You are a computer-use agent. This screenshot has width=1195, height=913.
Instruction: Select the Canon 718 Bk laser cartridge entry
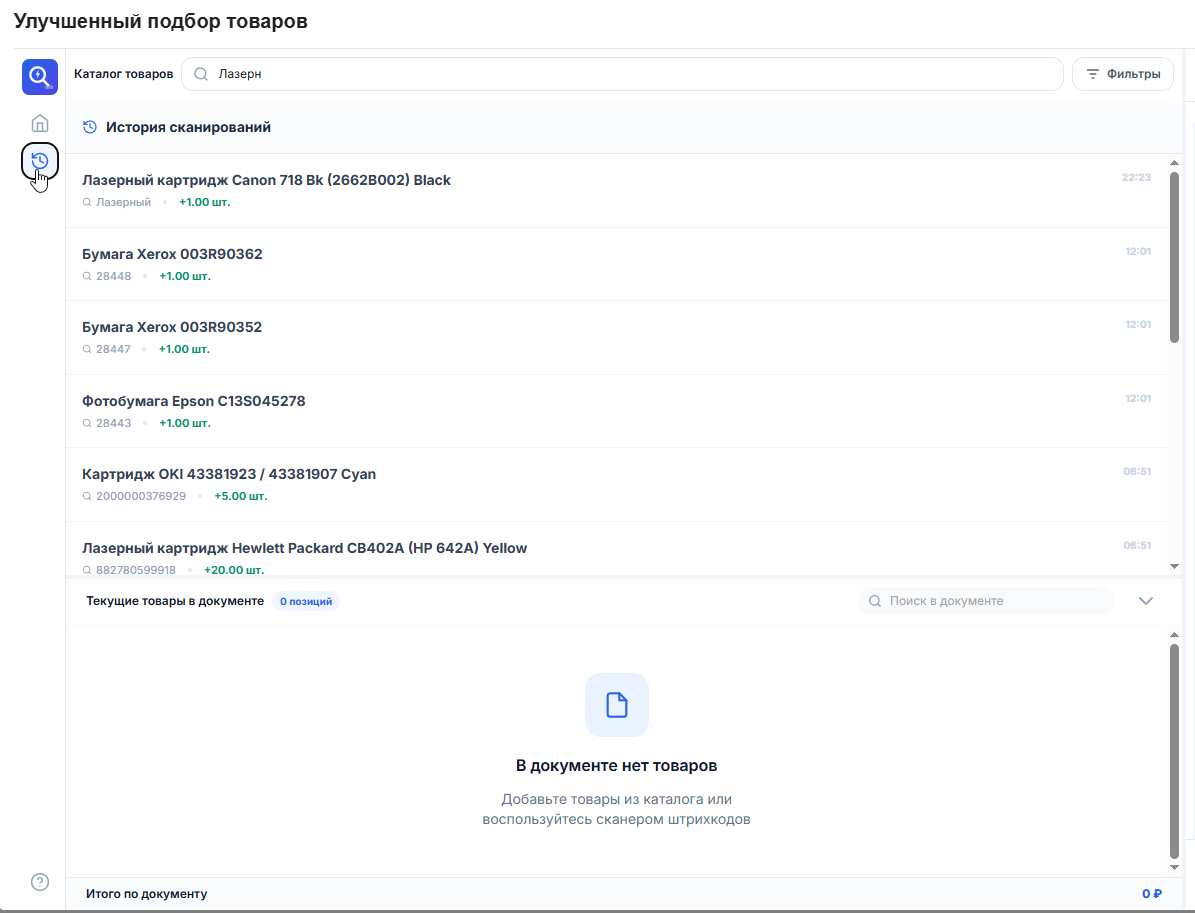click(617, 191)
